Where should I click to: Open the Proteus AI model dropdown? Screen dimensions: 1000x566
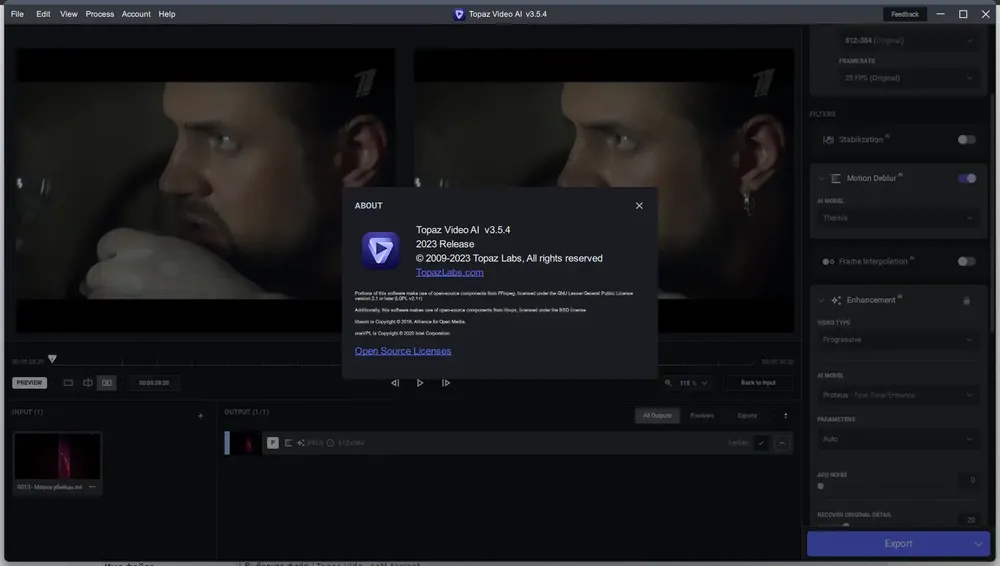click(x=898, y=395)
